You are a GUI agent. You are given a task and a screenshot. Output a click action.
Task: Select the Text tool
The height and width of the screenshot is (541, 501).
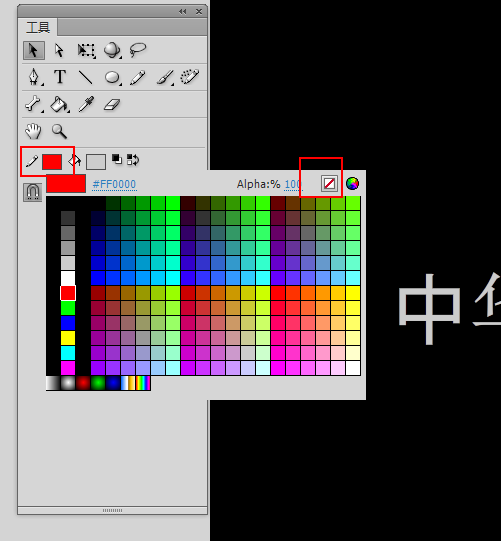pyautogui.click(x=60, y=77)
